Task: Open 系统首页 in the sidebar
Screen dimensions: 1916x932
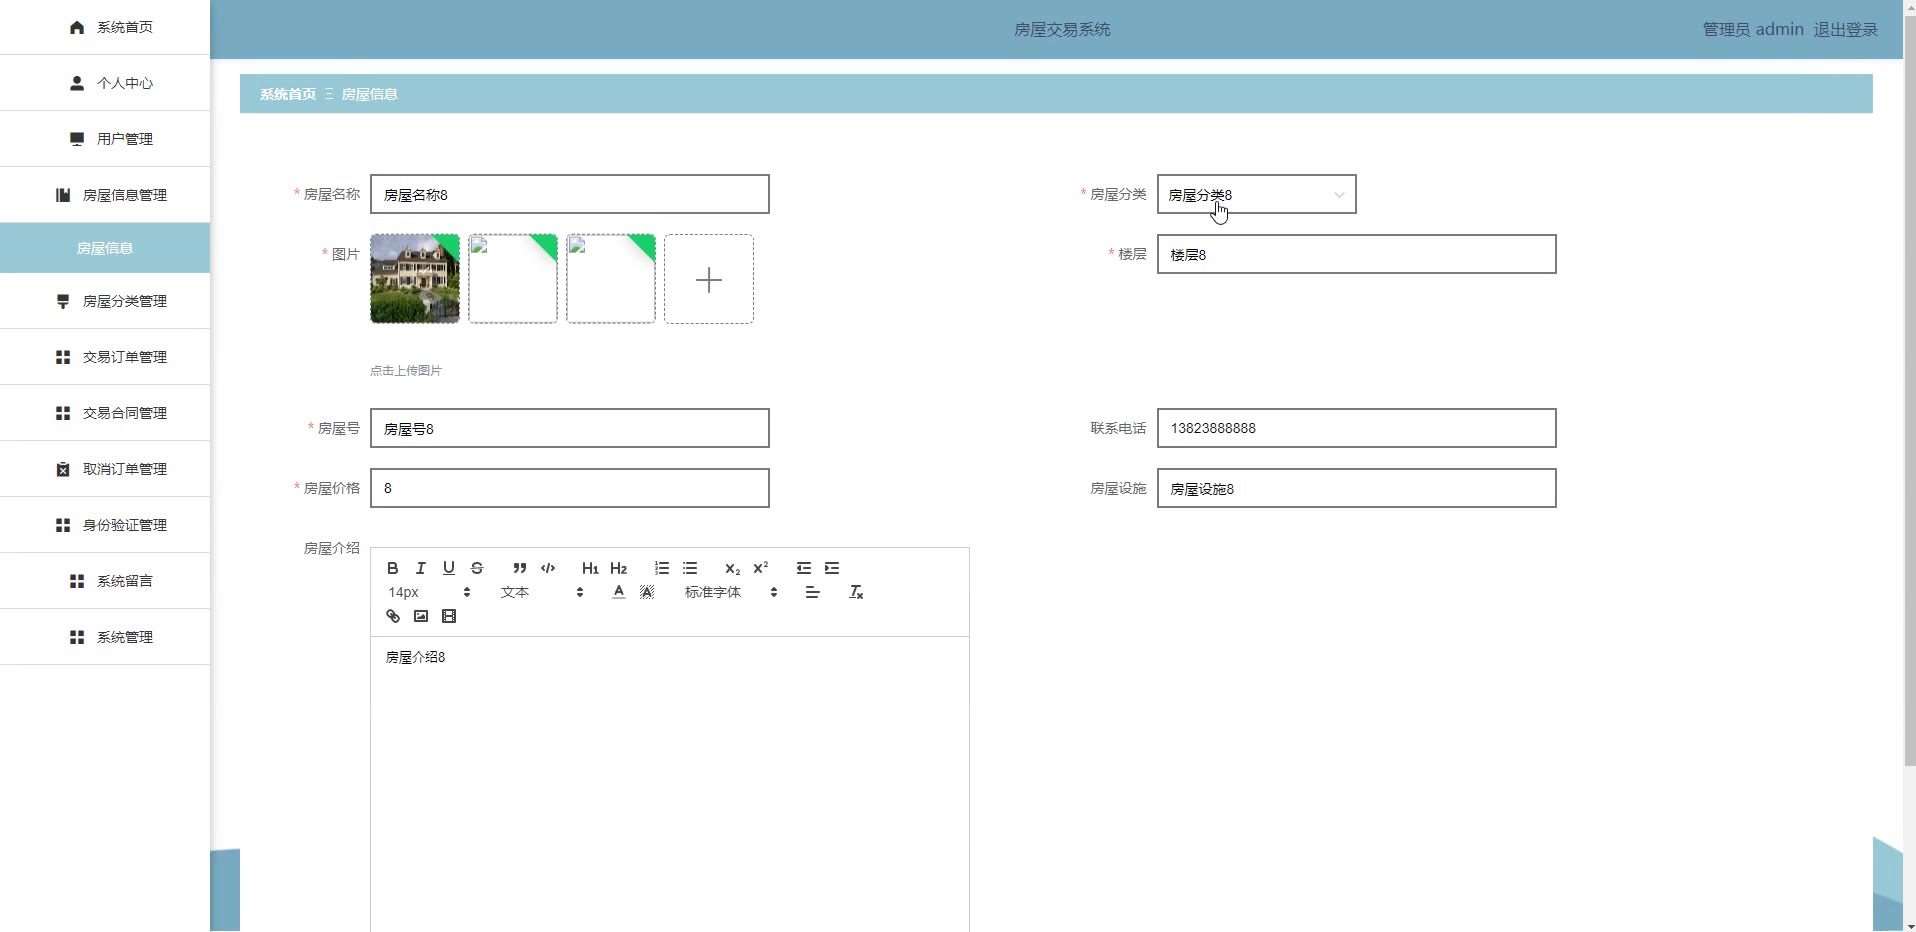Action: pyautogui.click(x=105, y=27)
